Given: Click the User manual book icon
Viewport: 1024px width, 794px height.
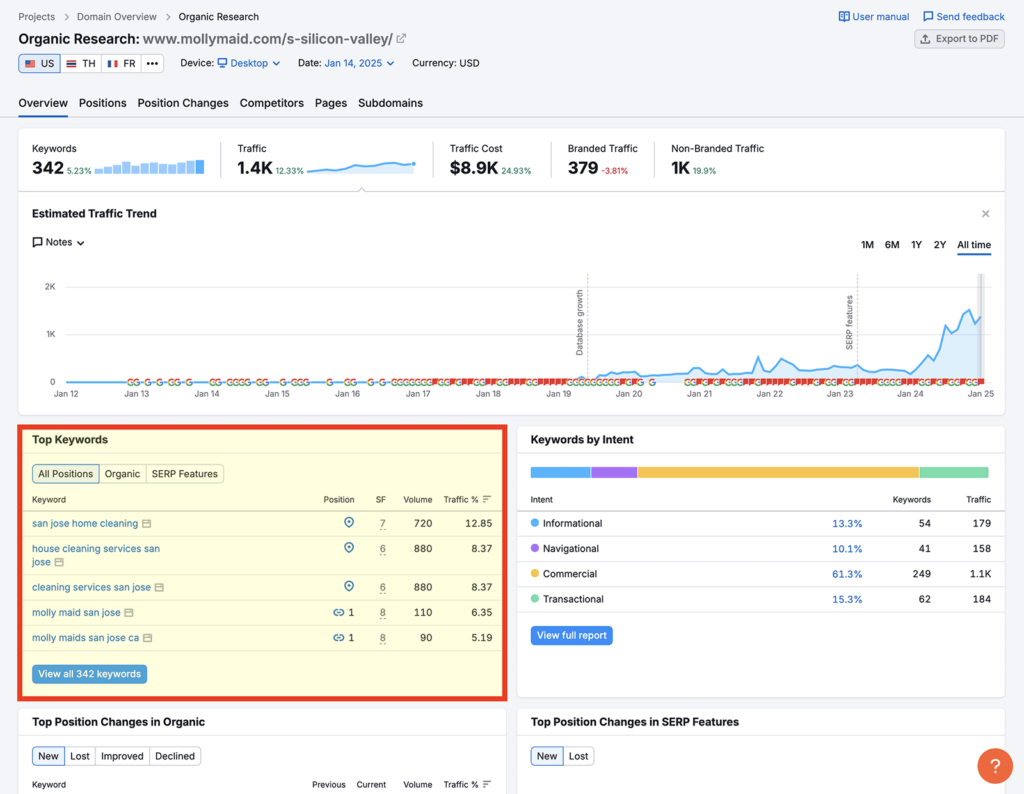Looking at the screenshot, I should click(844, 16).
